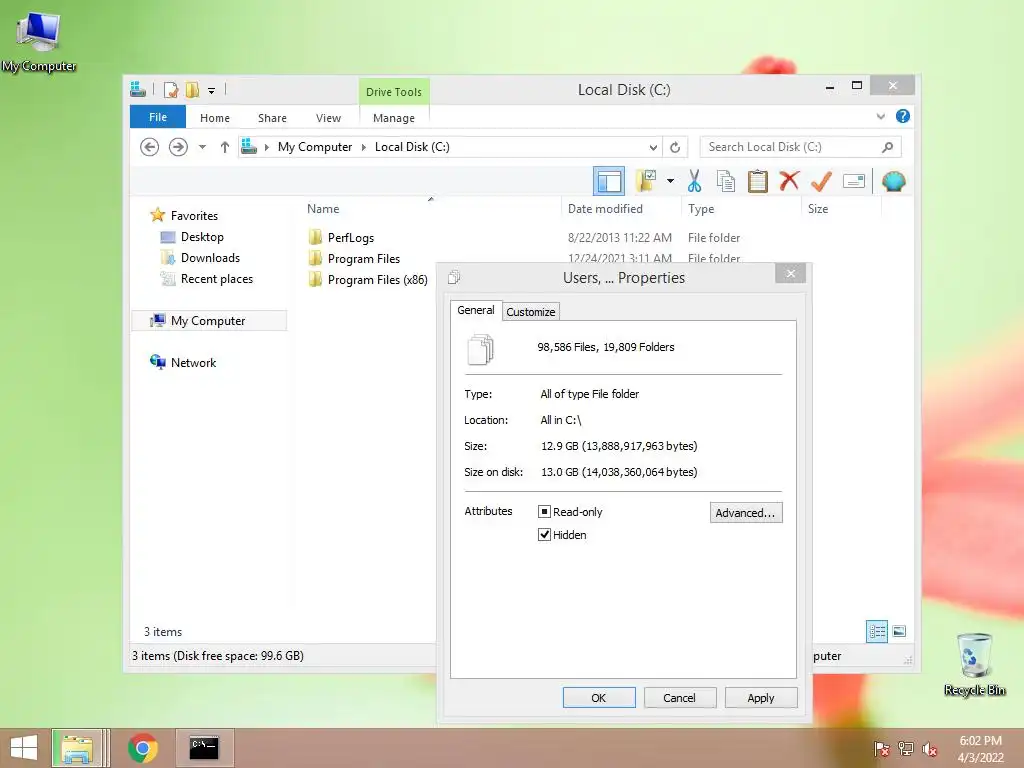1024x768 pixels.
Task: Open Customize Quick Access Toolbar dropdown
Action: [212, 90]
